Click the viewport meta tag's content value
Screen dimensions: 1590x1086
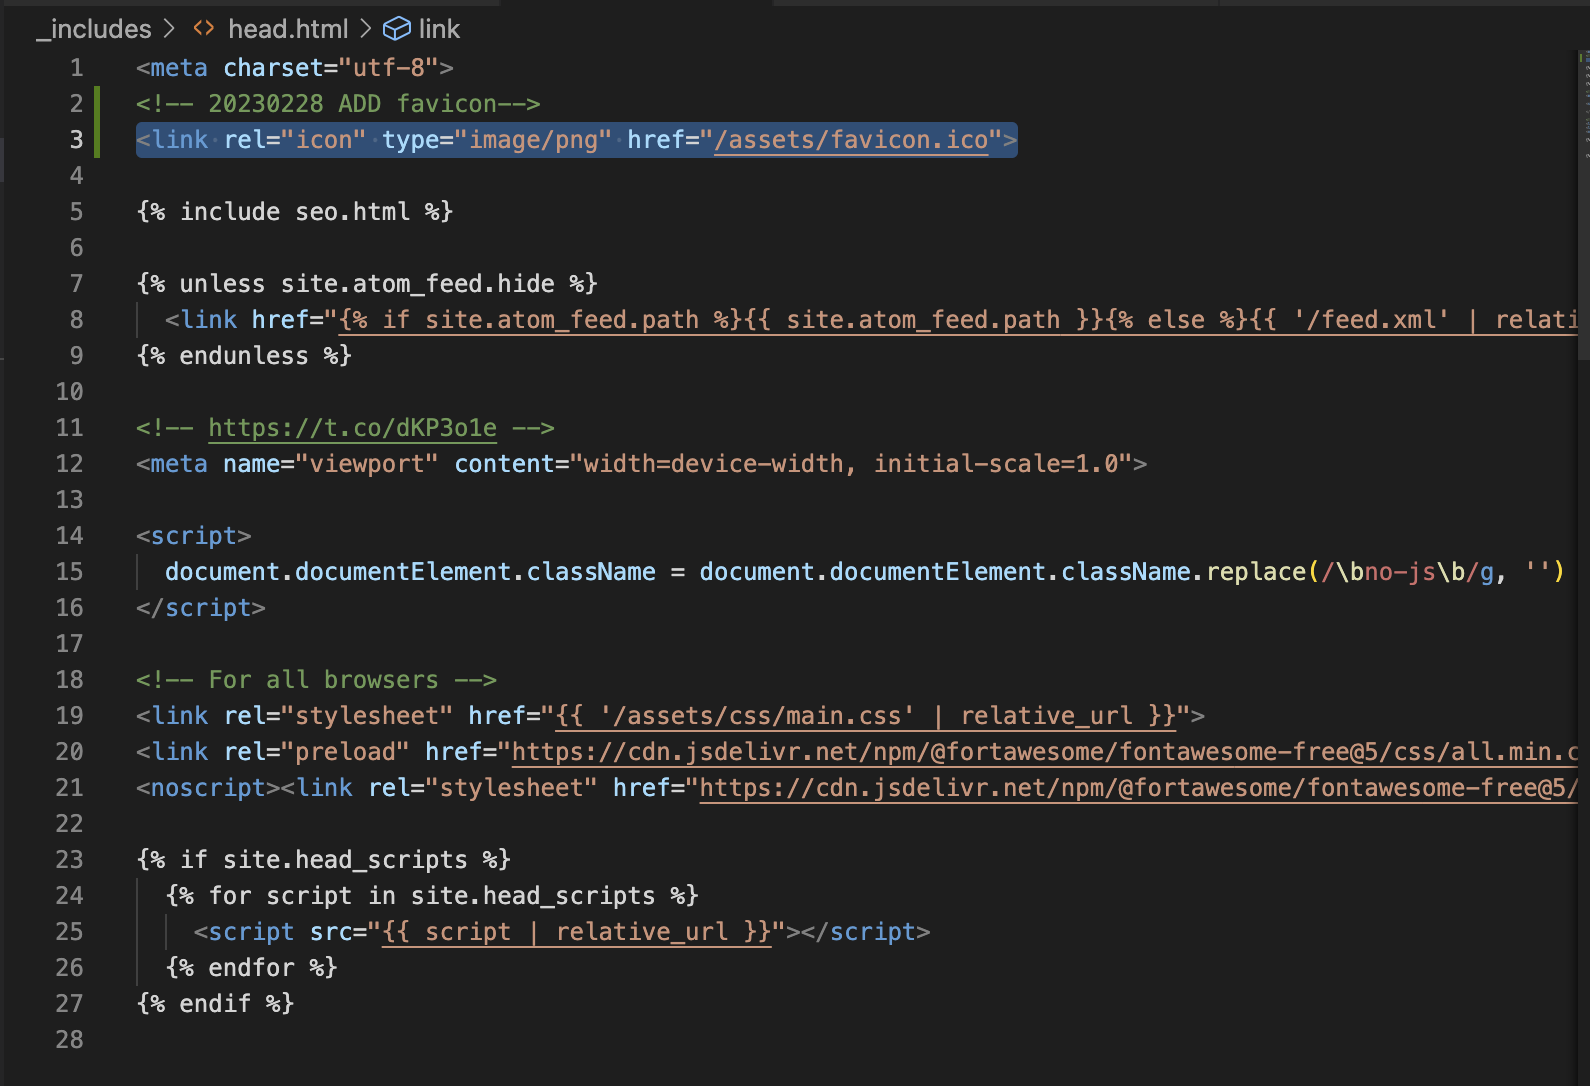[x=850, y=464]
